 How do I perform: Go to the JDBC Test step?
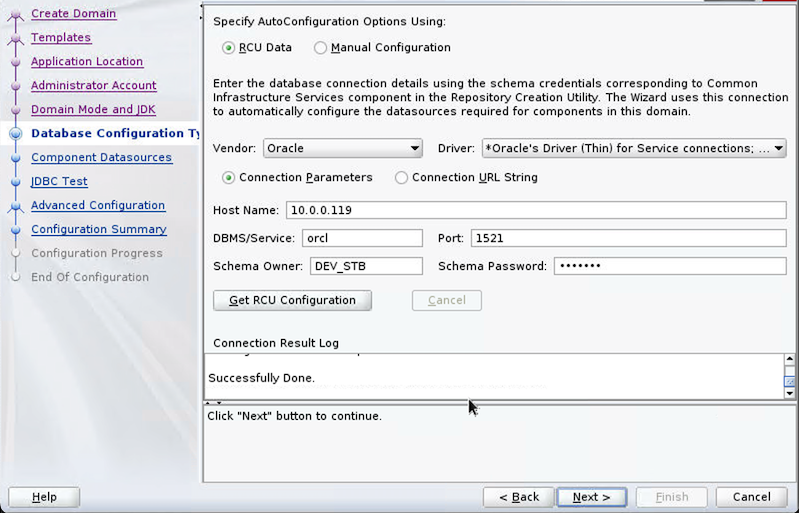click(x=59, y=181)
